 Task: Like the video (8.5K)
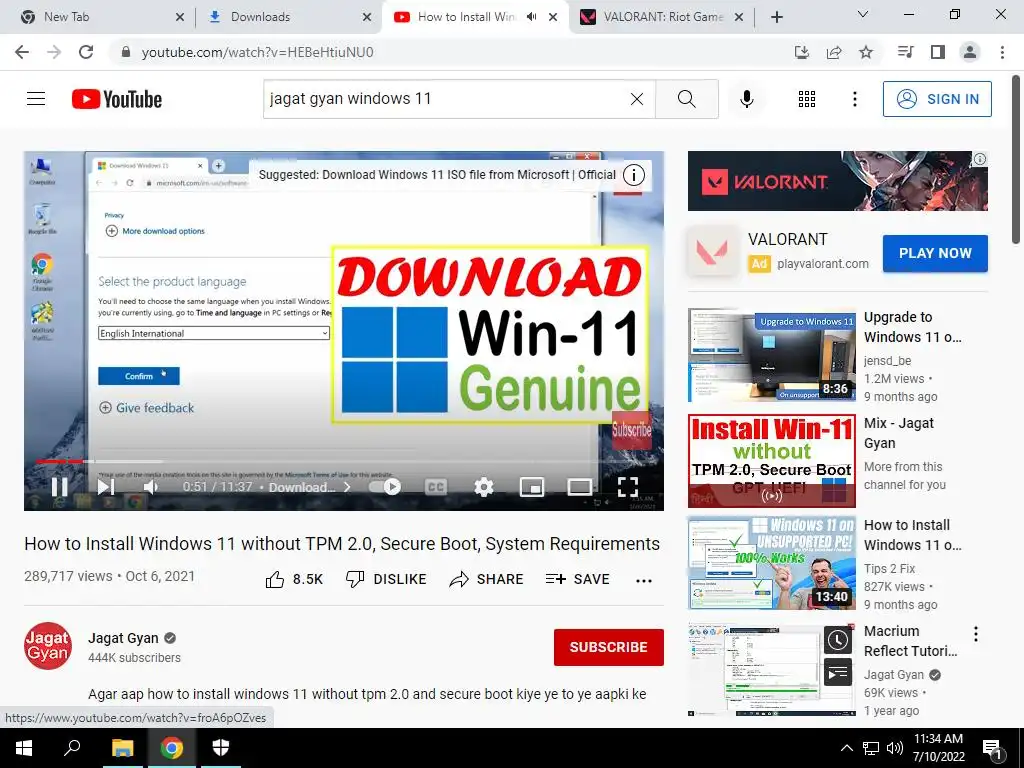(x=294, y=579)
